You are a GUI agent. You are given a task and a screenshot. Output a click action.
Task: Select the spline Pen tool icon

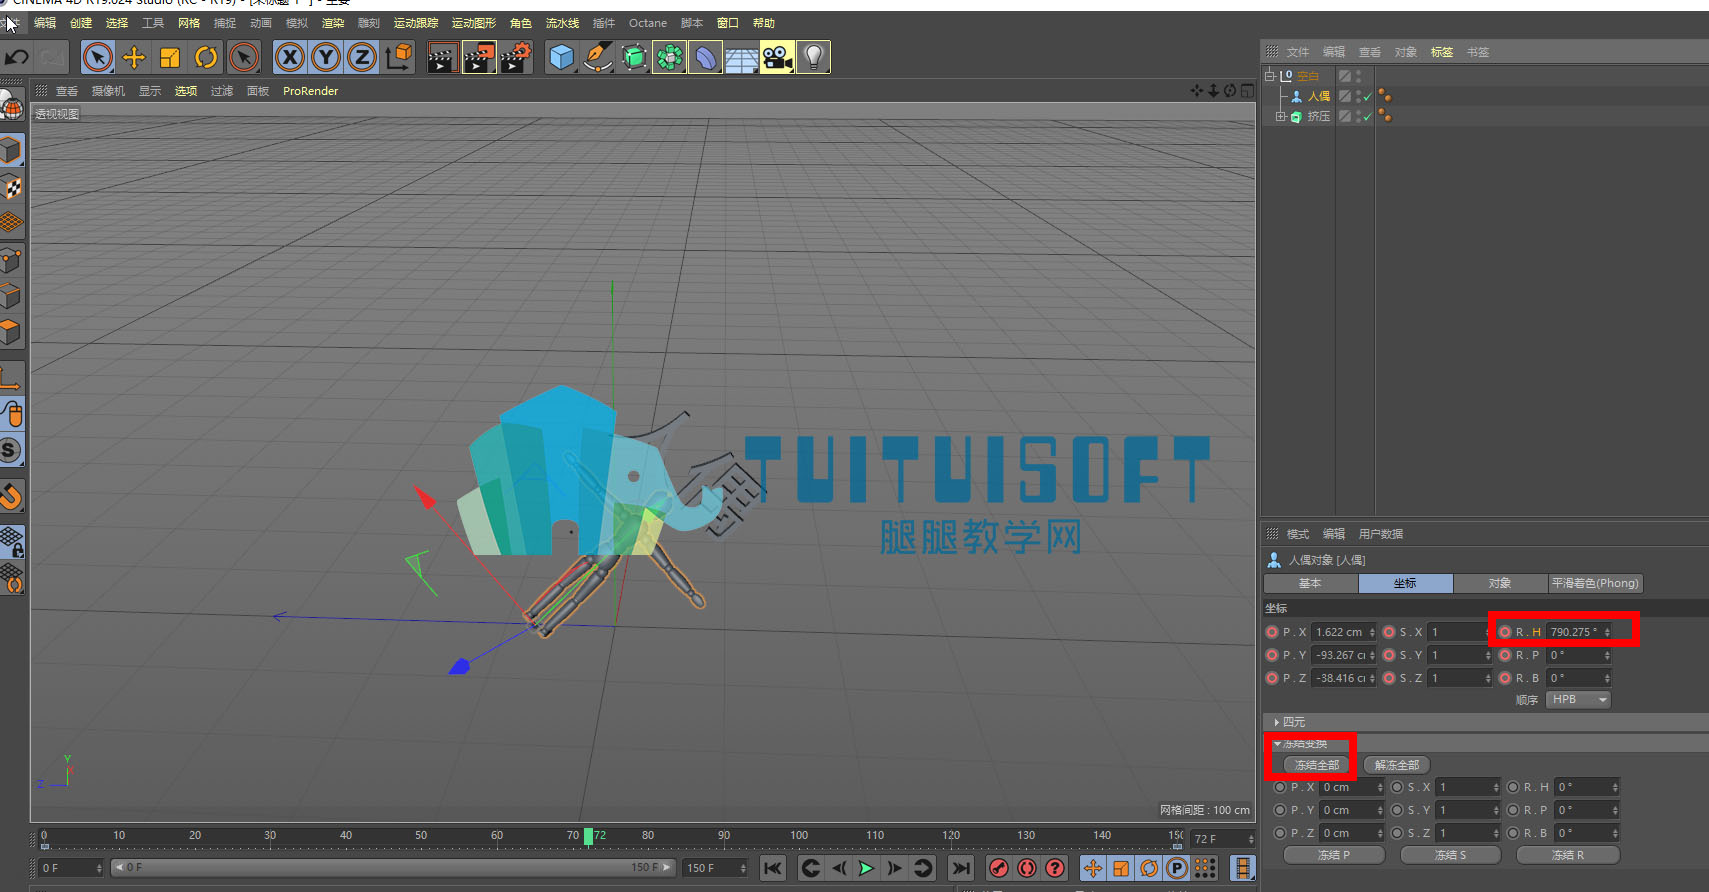tap(598, 58)
